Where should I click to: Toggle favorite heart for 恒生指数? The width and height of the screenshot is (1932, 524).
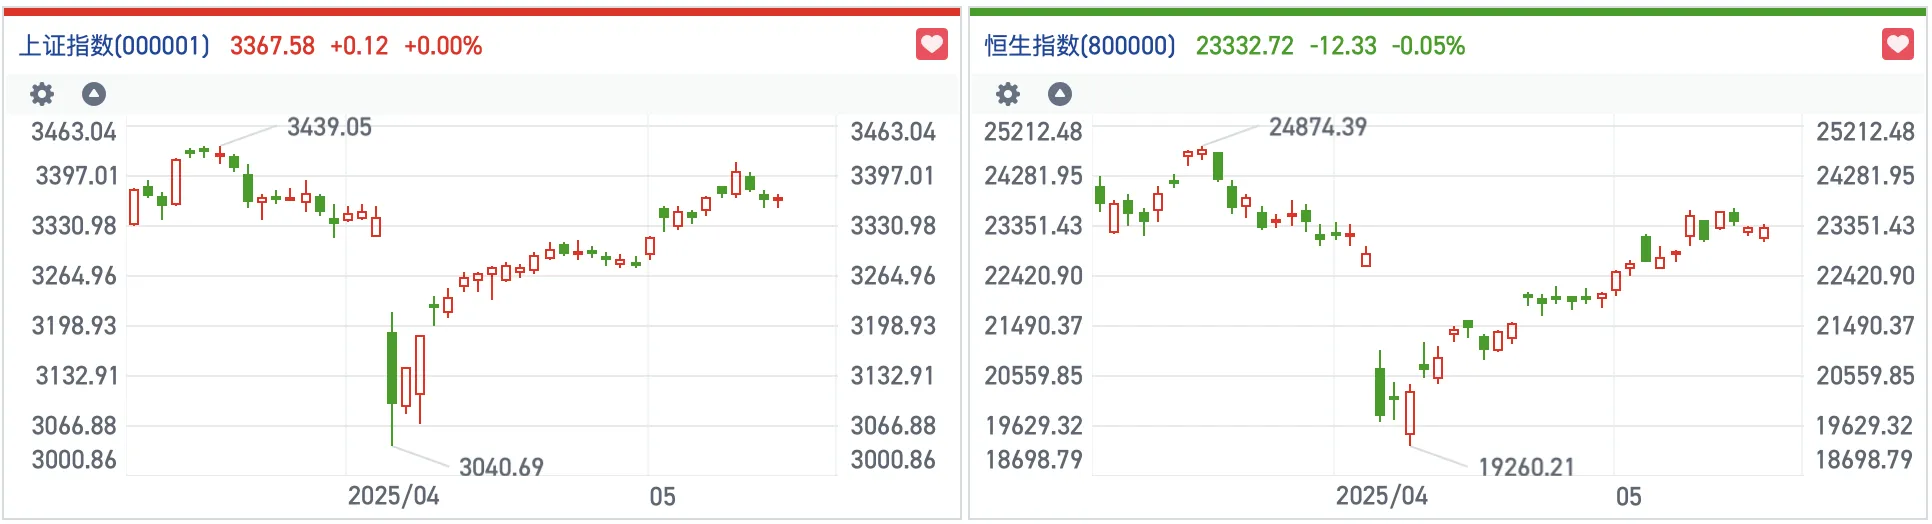click(x=1897, y=45)
